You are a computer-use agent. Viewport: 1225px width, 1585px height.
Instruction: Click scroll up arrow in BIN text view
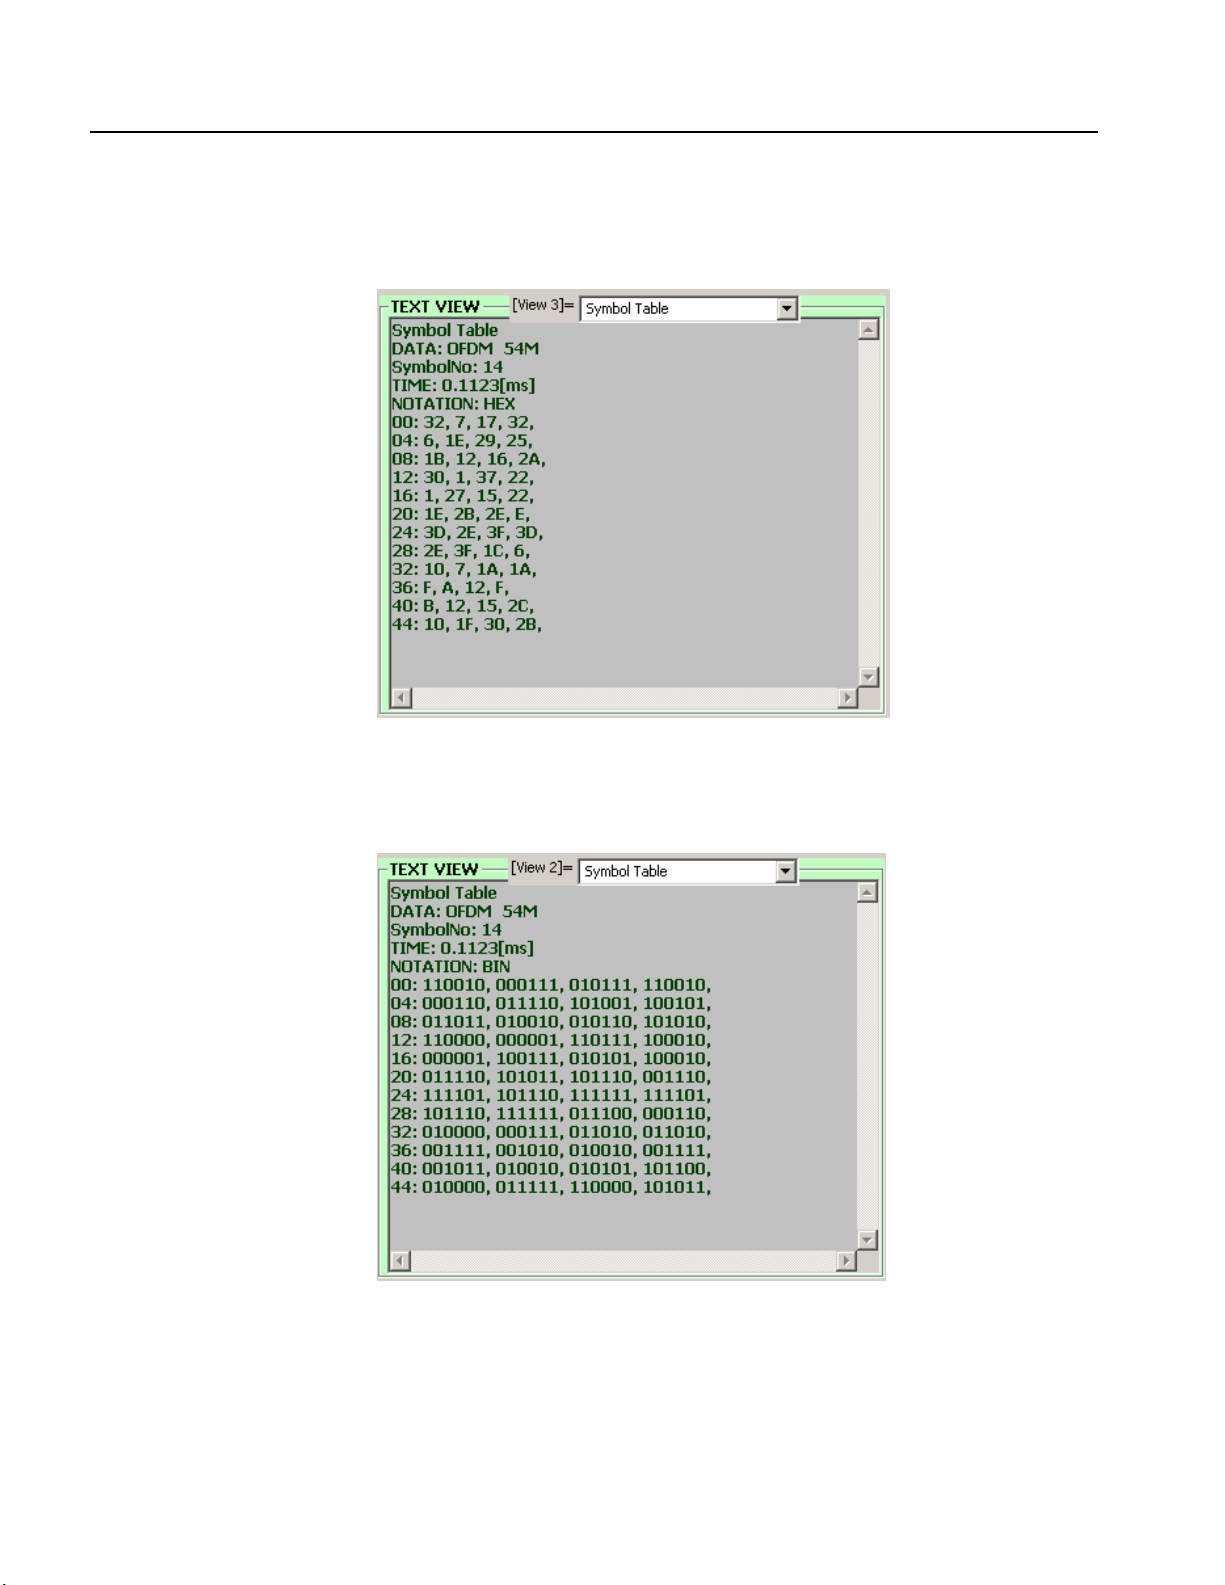tap(867, 893)
